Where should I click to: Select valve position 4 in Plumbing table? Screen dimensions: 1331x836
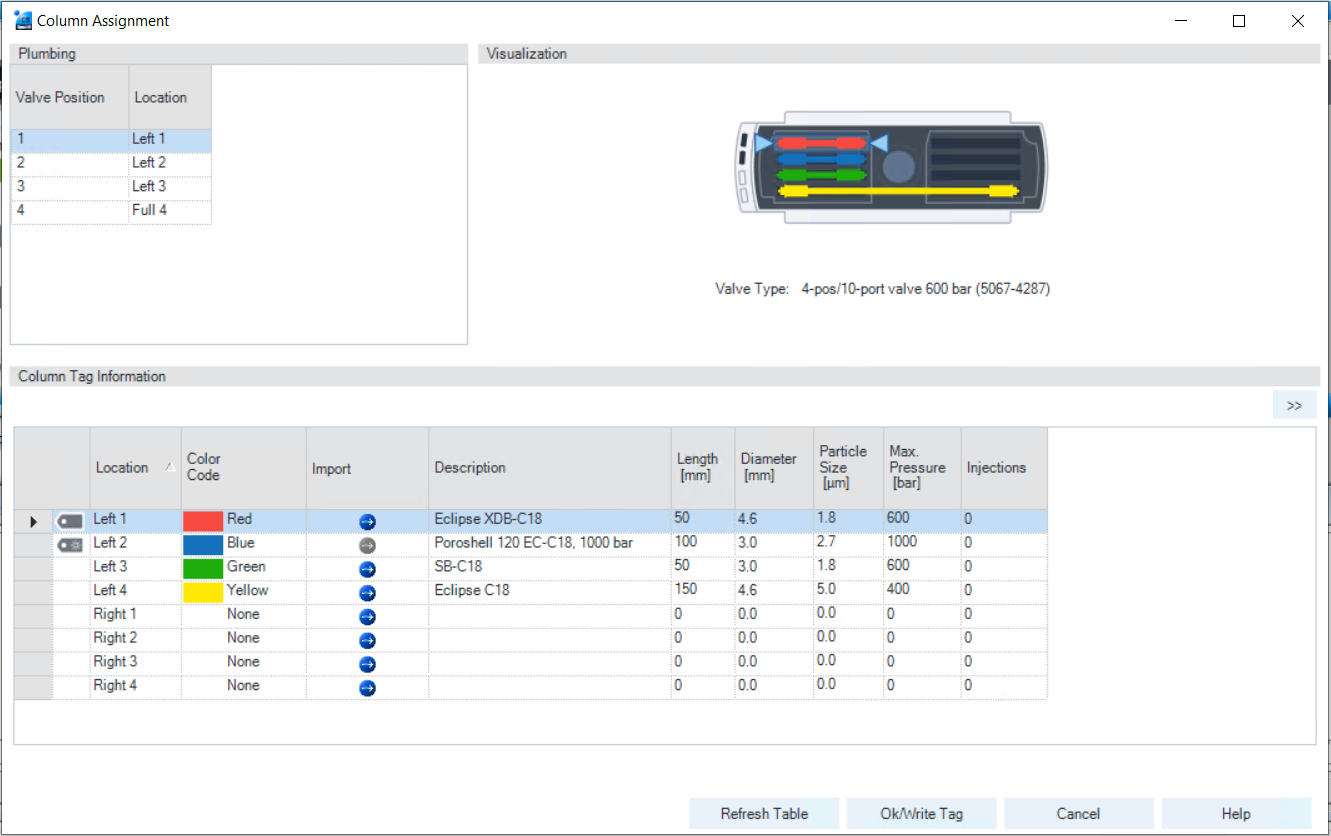[69, 209]
